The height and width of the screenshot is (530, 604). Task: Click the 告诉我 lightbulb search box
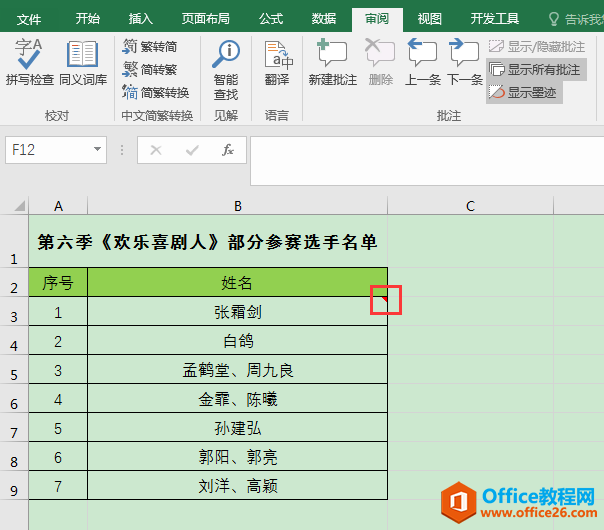tap(576, 19)
